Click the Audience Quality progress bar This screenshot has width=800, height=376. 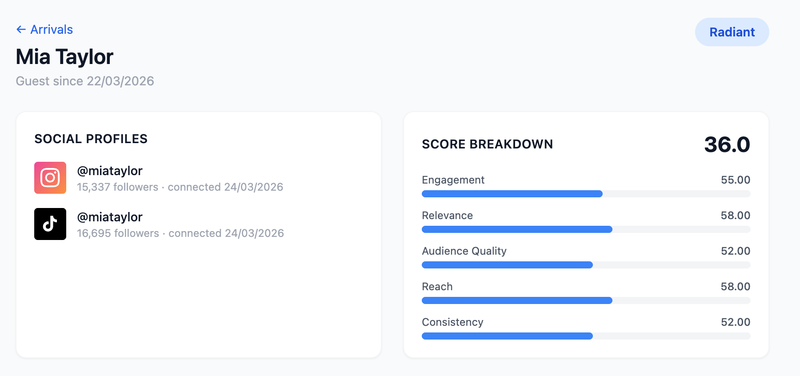pyautogui.click(x=586, y=265)
